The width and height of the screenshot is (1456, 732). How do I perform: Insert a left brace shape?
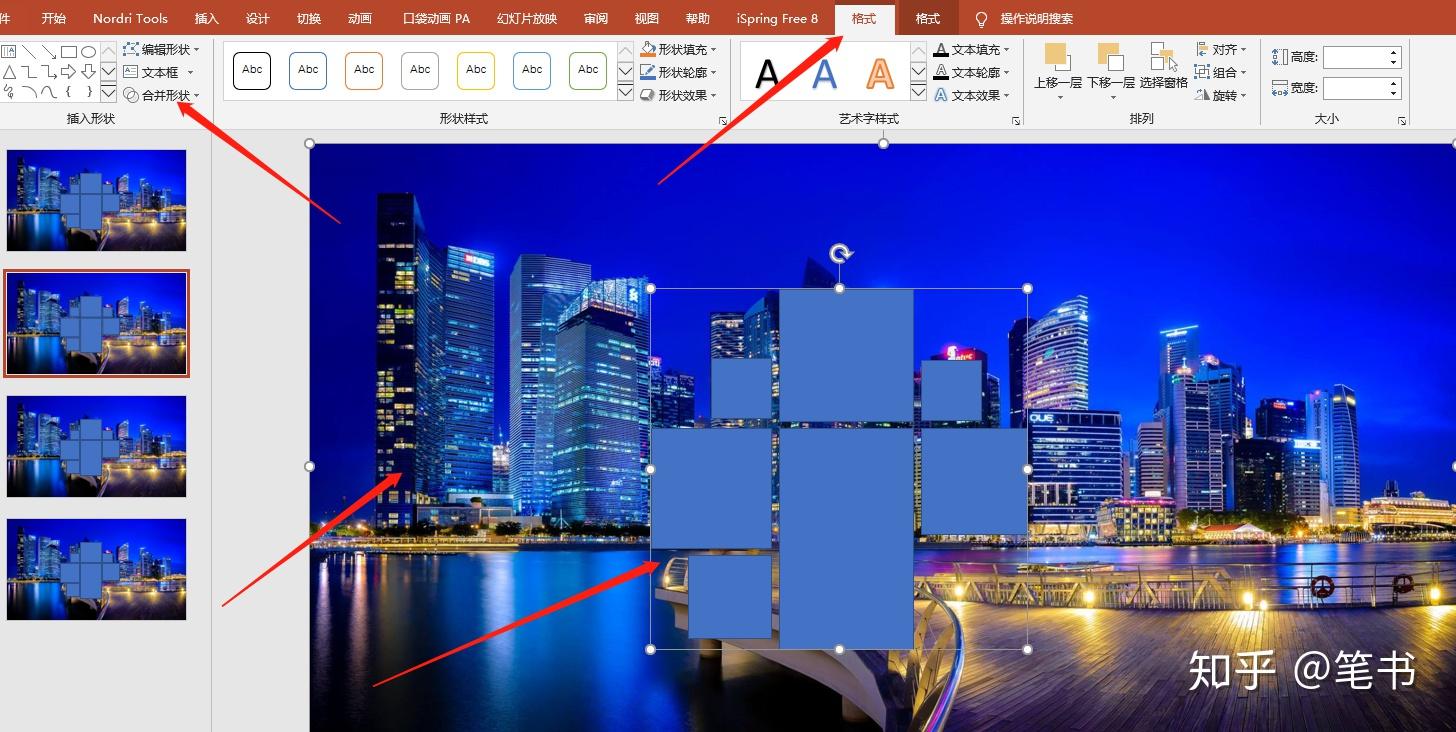[69, 92]
